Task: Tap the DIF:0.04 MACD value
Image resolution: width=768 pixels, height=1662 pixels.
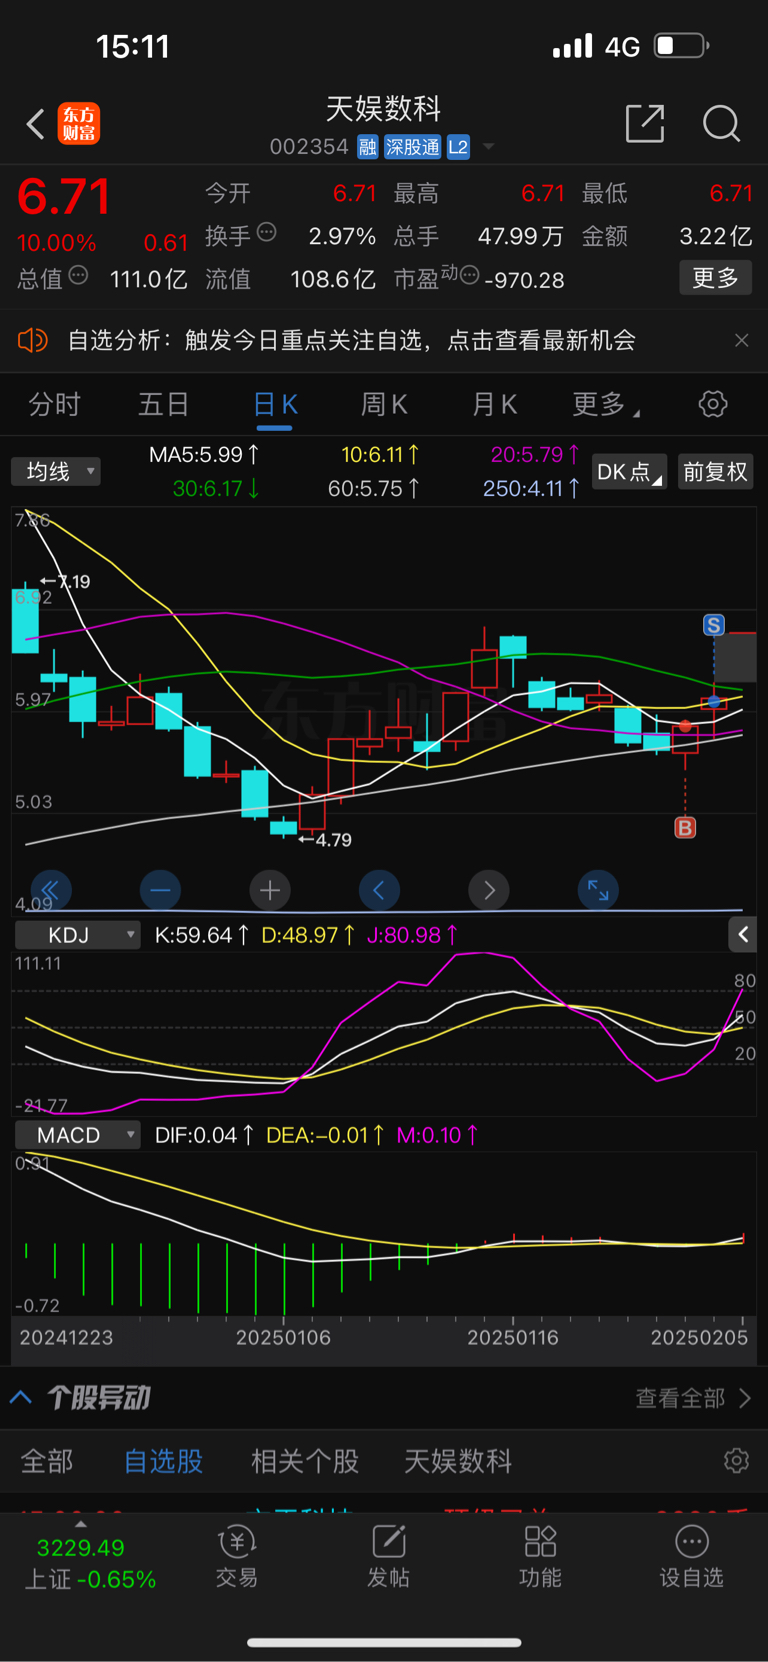Action: (x=204, y=1135)
